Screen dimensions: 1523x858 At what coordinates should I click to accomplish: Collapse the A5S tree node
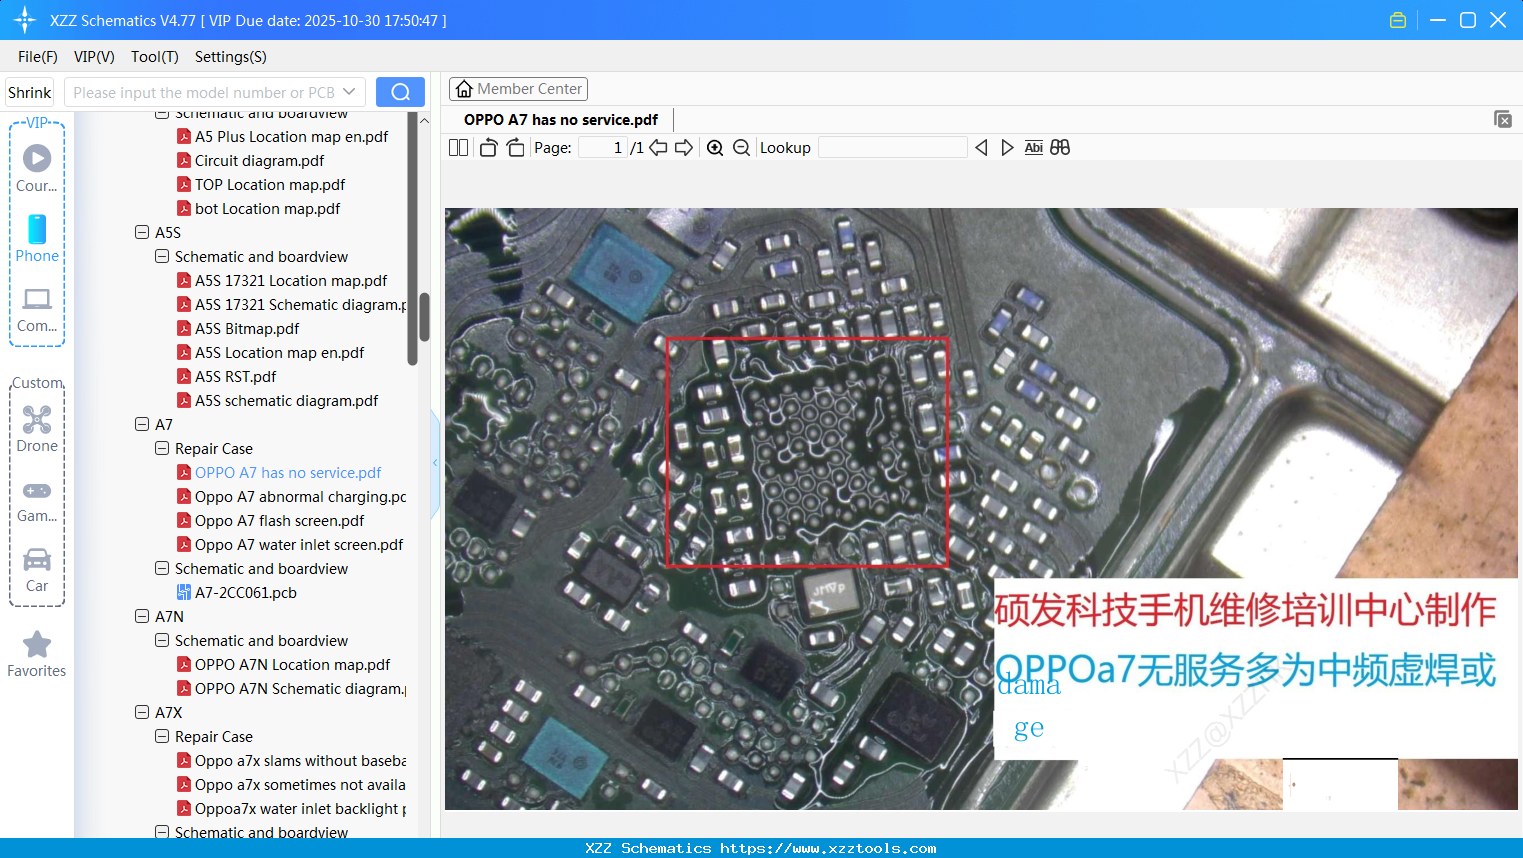click(142, 232)
